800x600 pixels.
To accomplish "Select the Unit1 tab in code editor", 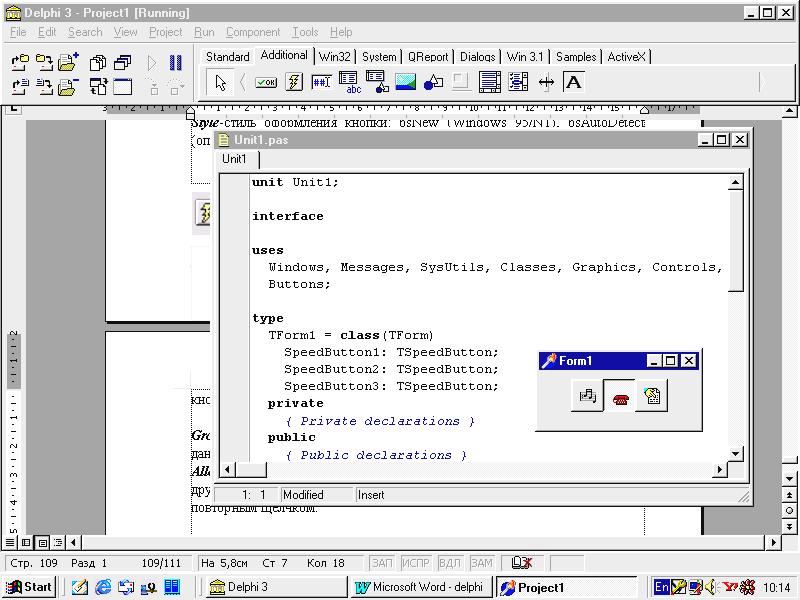I will pos(234,159).
